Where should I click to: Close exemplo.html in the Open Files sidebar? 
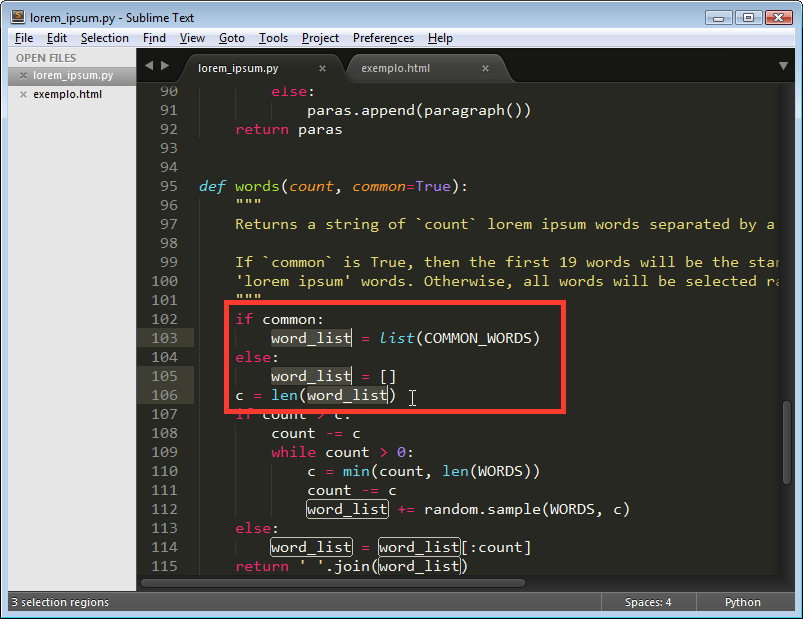23,94
